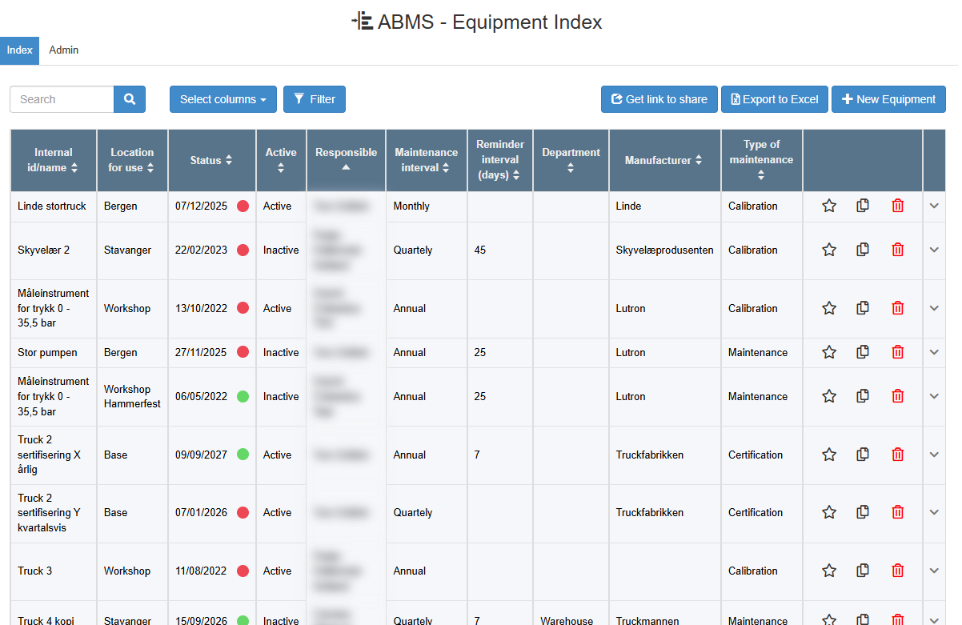Copy the Stor pumpen equipment entry

[x=863, y=352]
